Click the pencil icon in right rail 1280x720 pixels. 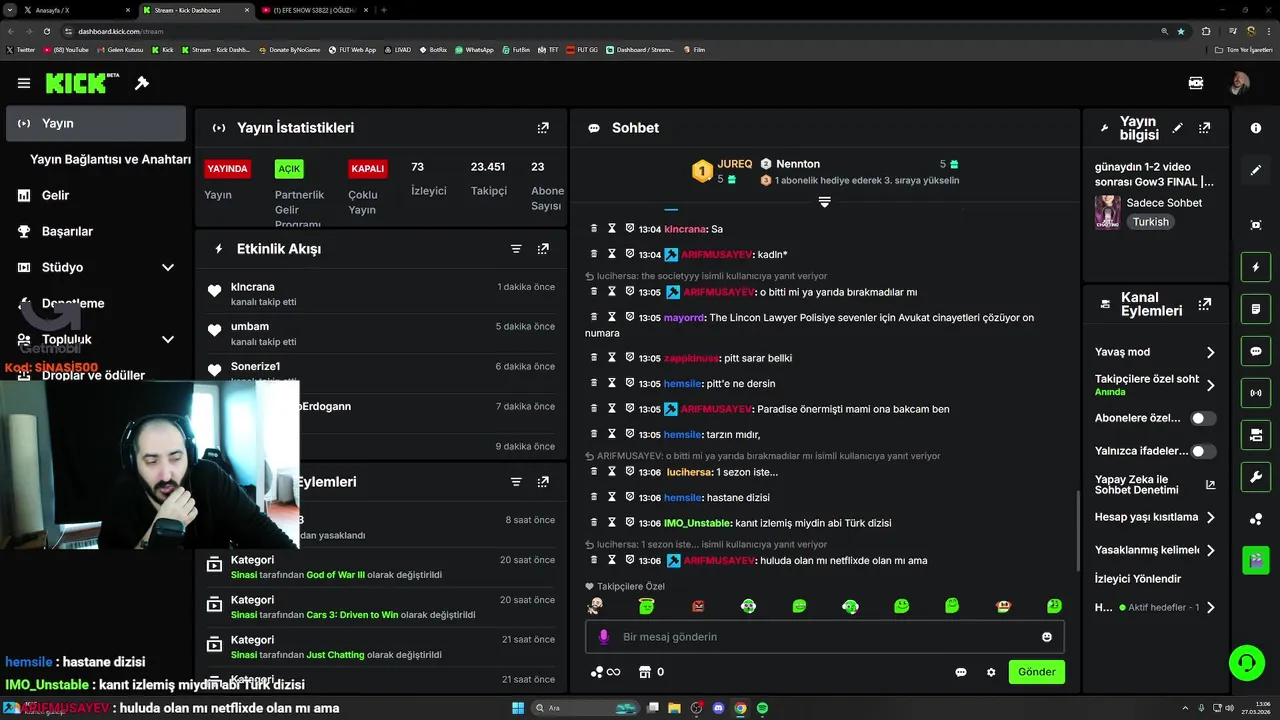[x=1256, y=170]
